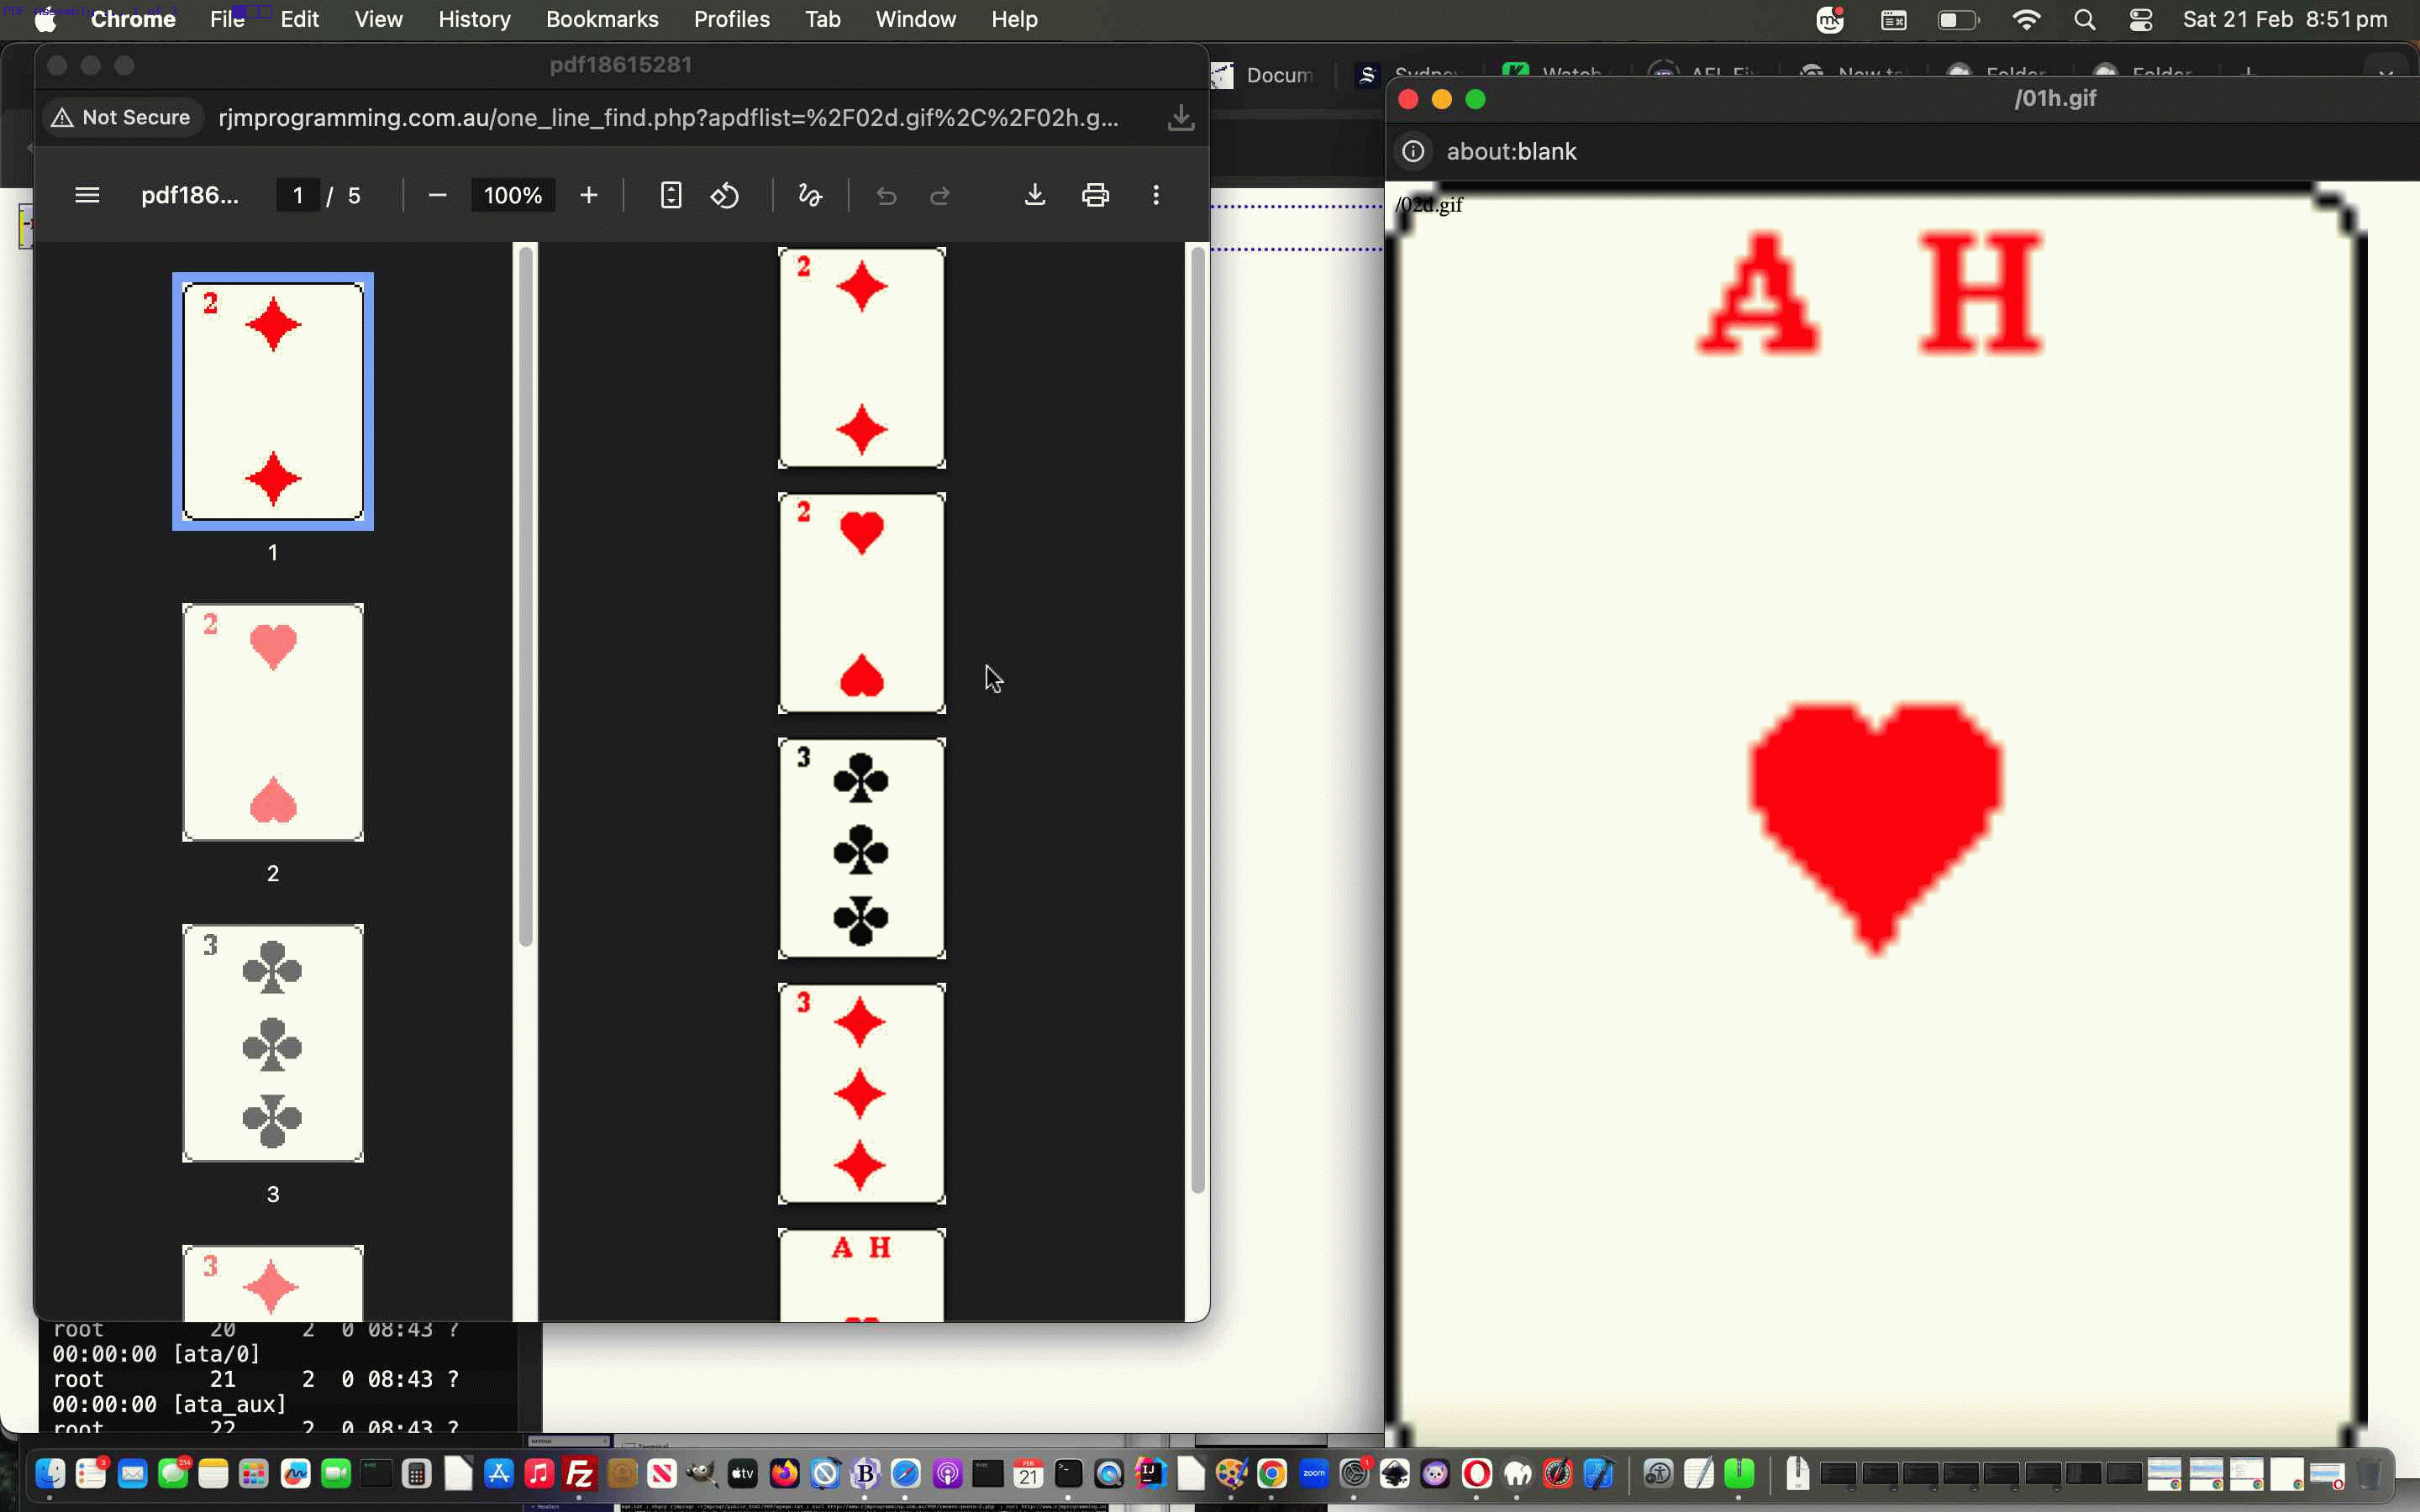Open macOS Control Centre in menu bar
The image size is (2420, 1512).
point(2141,19)
